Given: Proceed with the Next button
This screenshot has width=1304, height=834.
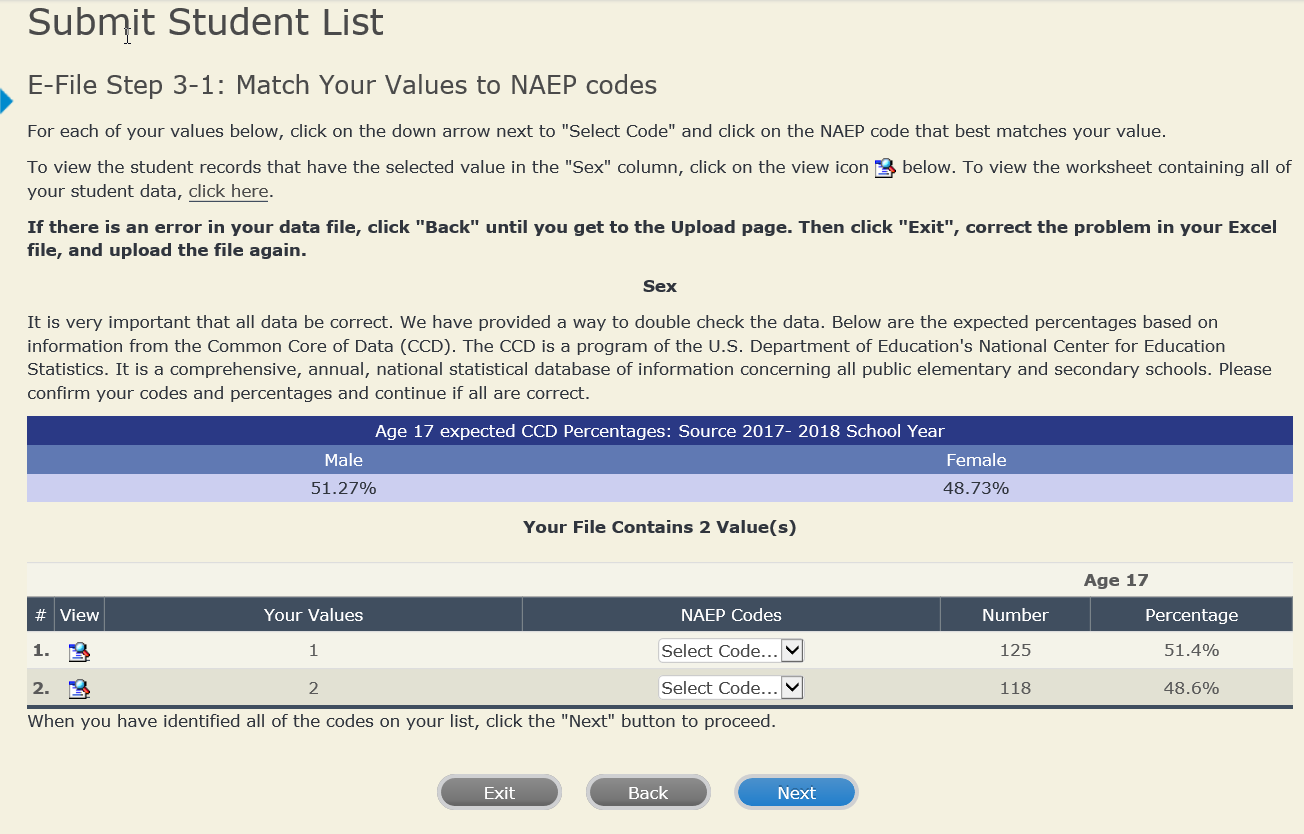Looking at the screenshot, I should pos(796,793).
